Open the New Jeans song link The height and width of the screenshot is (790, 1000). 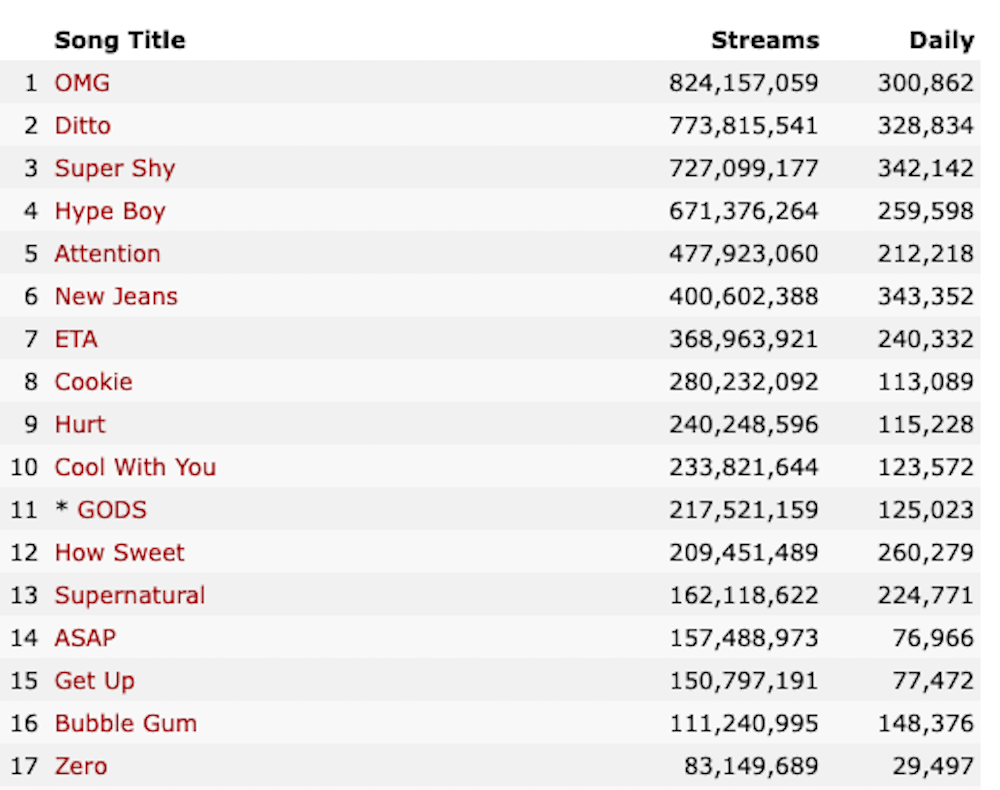coord(116,296)
